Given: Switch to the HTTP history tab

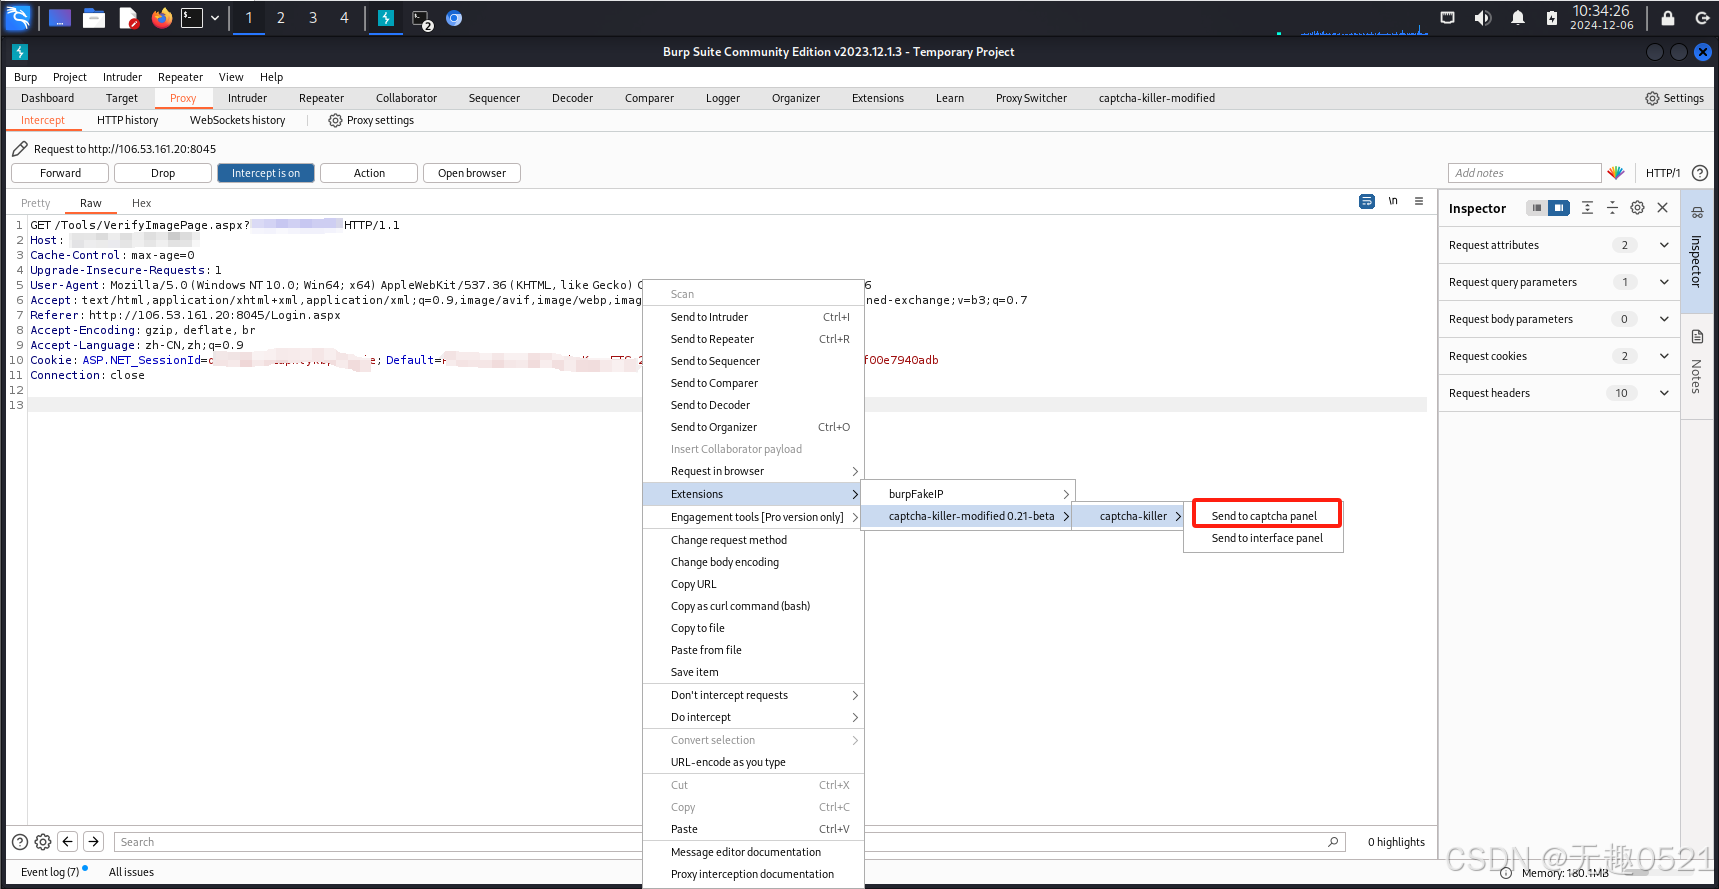Looking at the screenshot, I should [127, 120].
